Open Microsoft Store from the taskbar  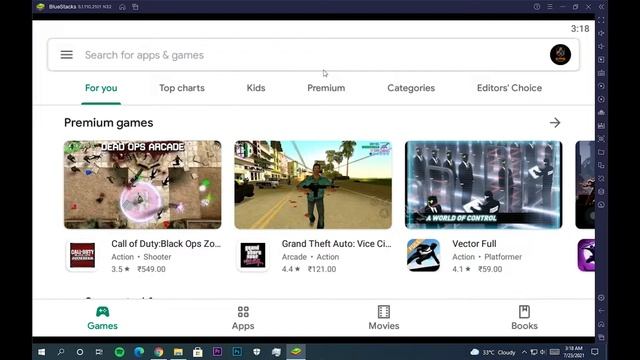(x=198, y=352)
